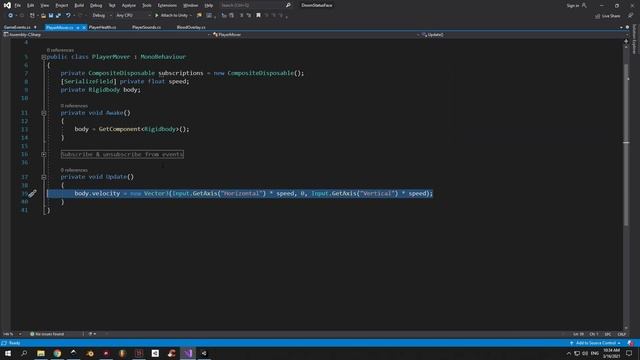
Task: Click the '0 references' link above Update()
Action: [x=74, y=170]
